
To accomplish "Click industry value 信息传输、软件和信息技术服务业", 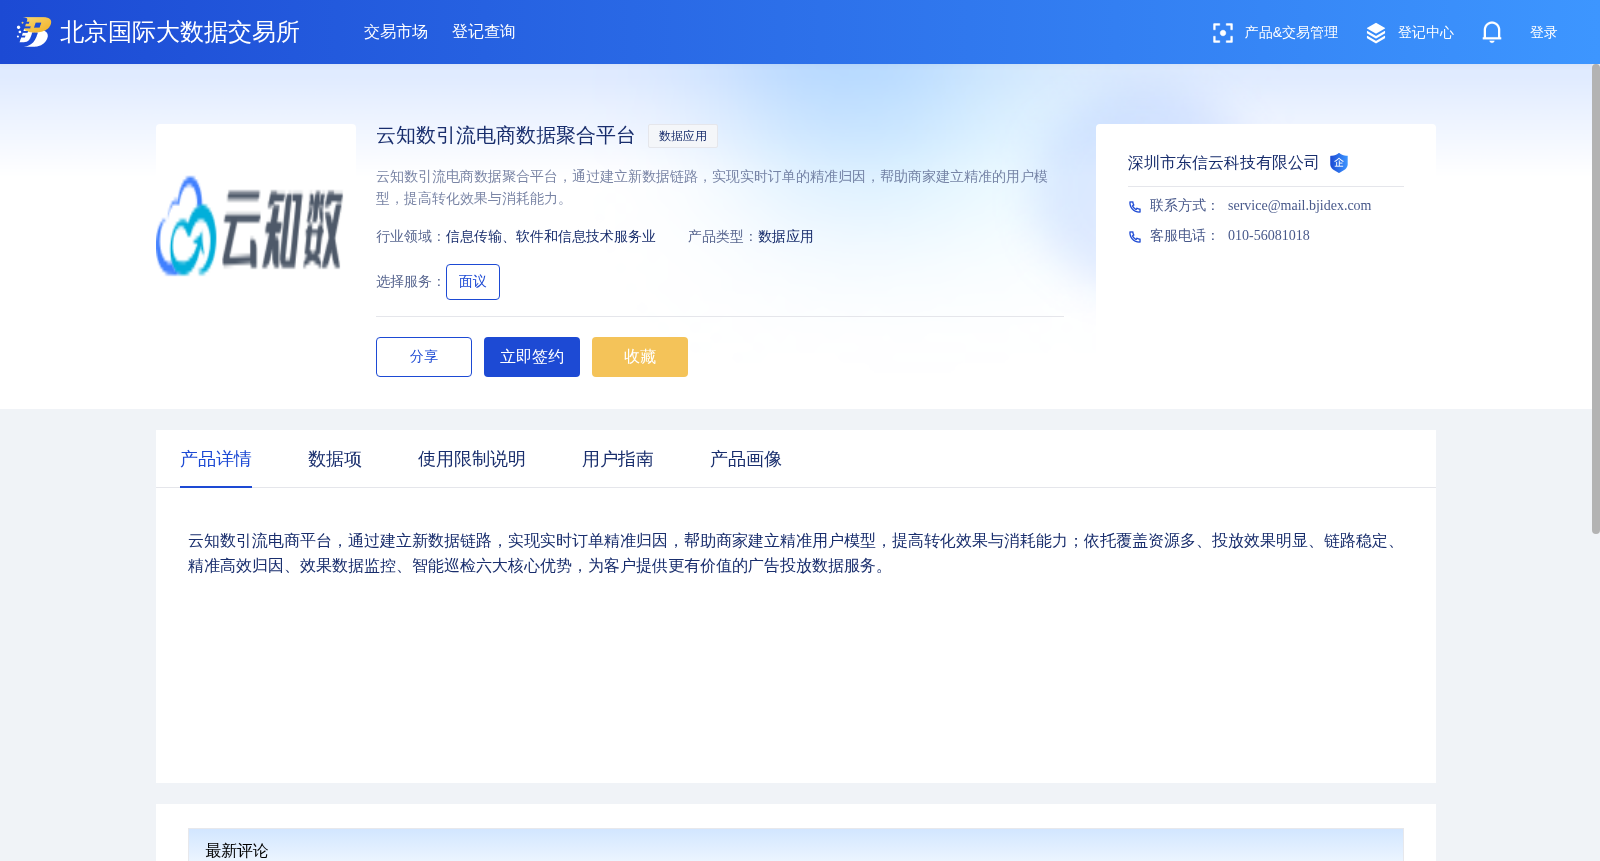I will 551,237.
